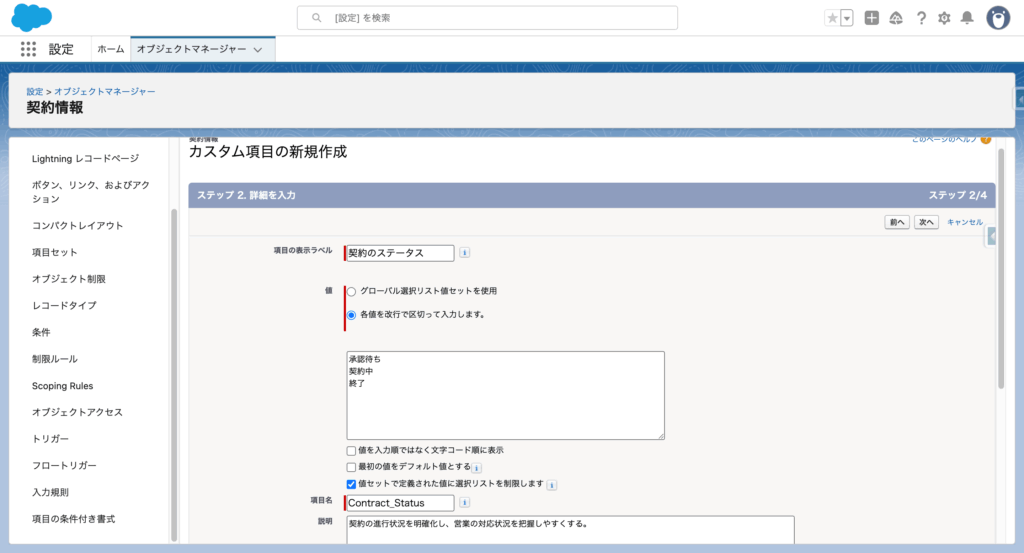This screenshot has width=1024, height=553.
Task: Click the キャンセル link
Action: (x=964, y=222)
